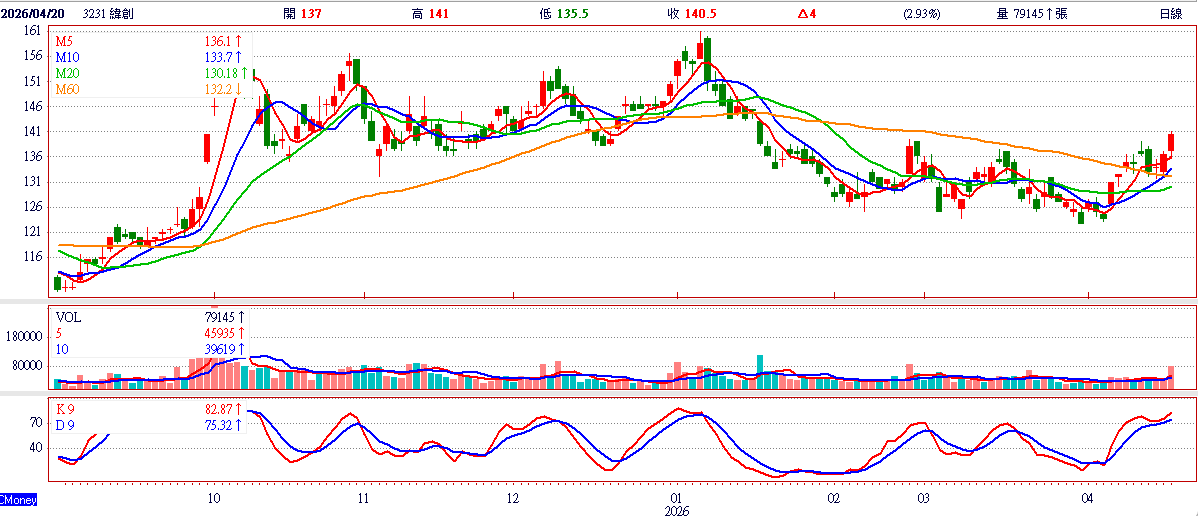Select the M20 moving average legend label
The height and width of the screenshot is (516, 1198).
tap(67, 74)
